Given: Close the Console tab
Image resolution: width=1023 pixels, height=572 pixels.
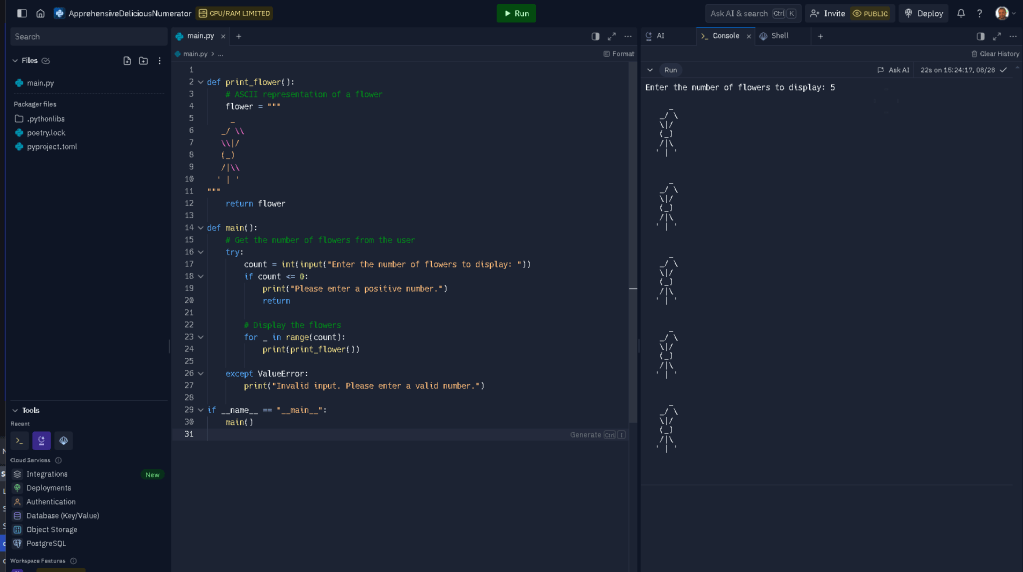Looking at the screenshot, I should point(749,37).
